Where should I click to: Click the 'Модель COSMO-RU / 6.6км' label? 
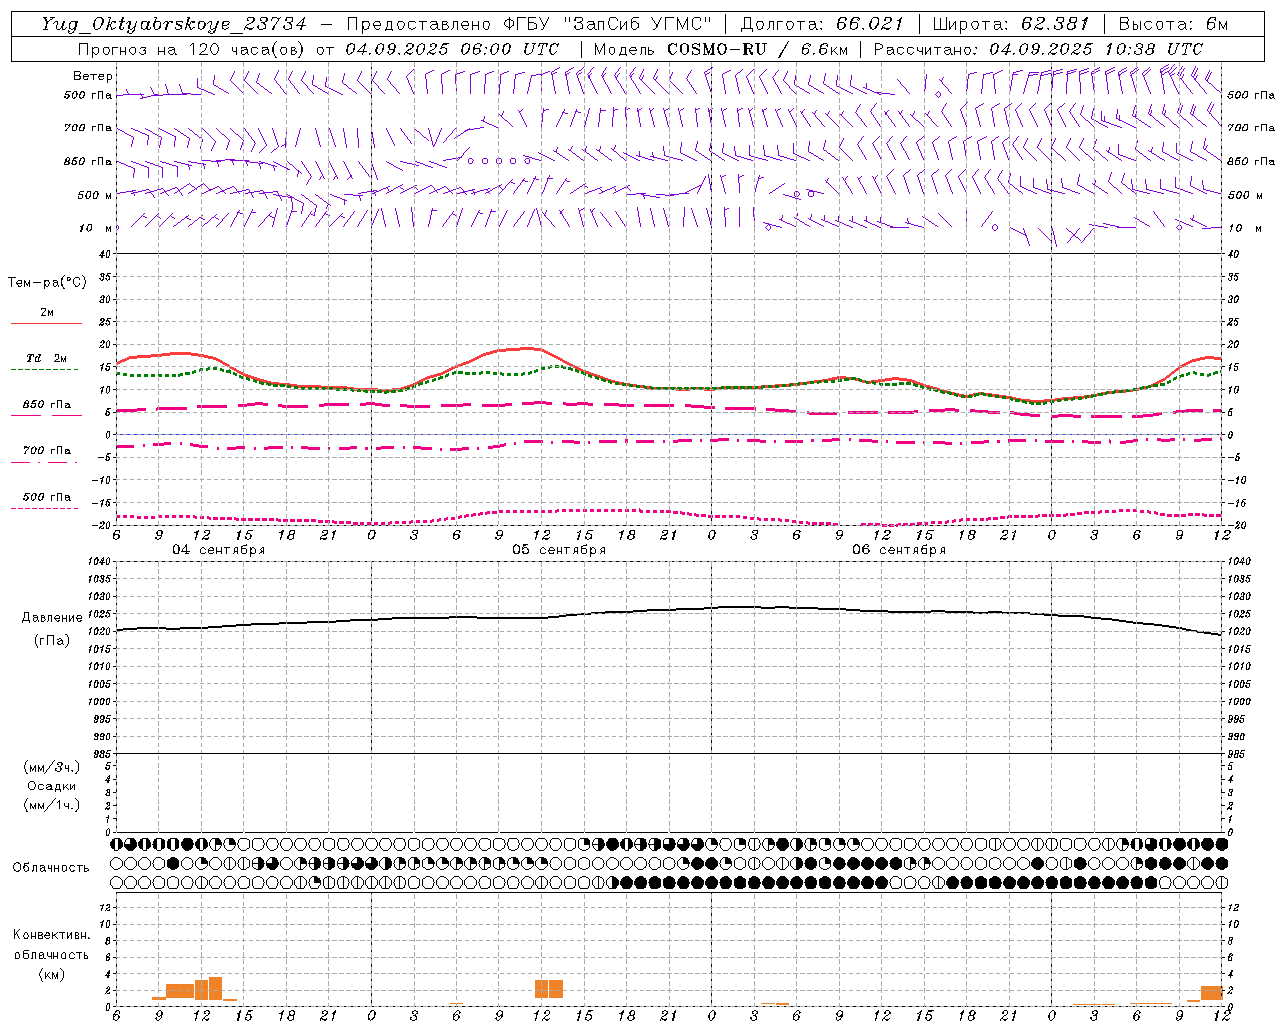[x=720, y=49]
